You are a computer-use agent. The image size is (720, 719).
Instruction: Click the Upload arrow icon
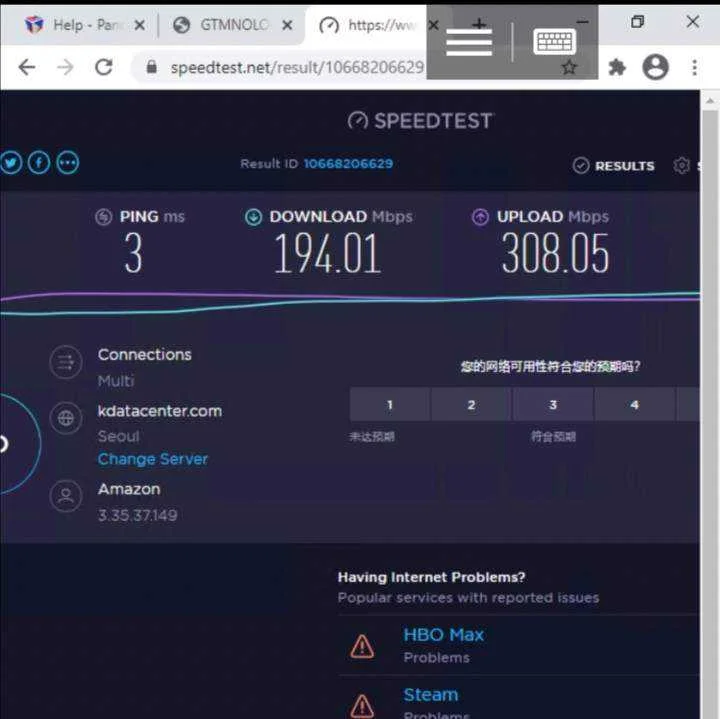[480, 217]
